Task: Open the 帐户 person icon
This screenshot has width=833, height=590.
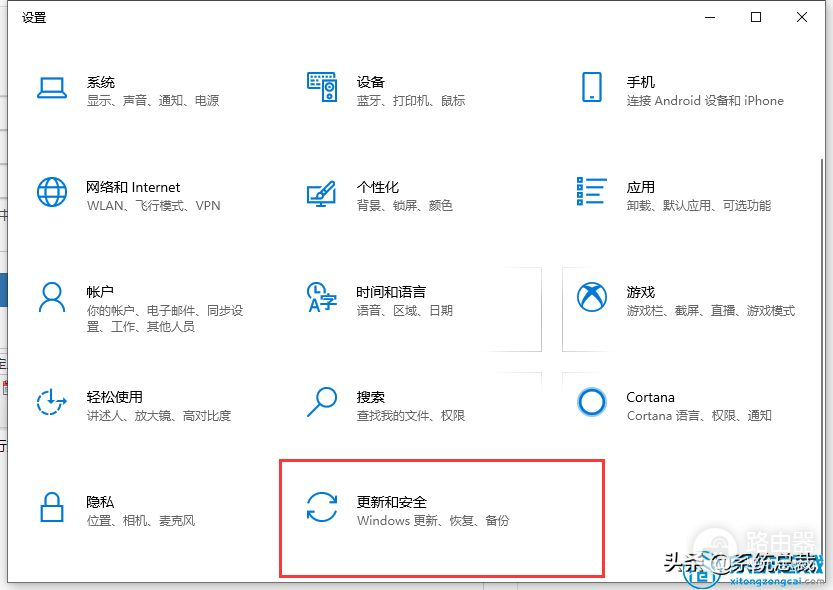Action: [52, 297]
